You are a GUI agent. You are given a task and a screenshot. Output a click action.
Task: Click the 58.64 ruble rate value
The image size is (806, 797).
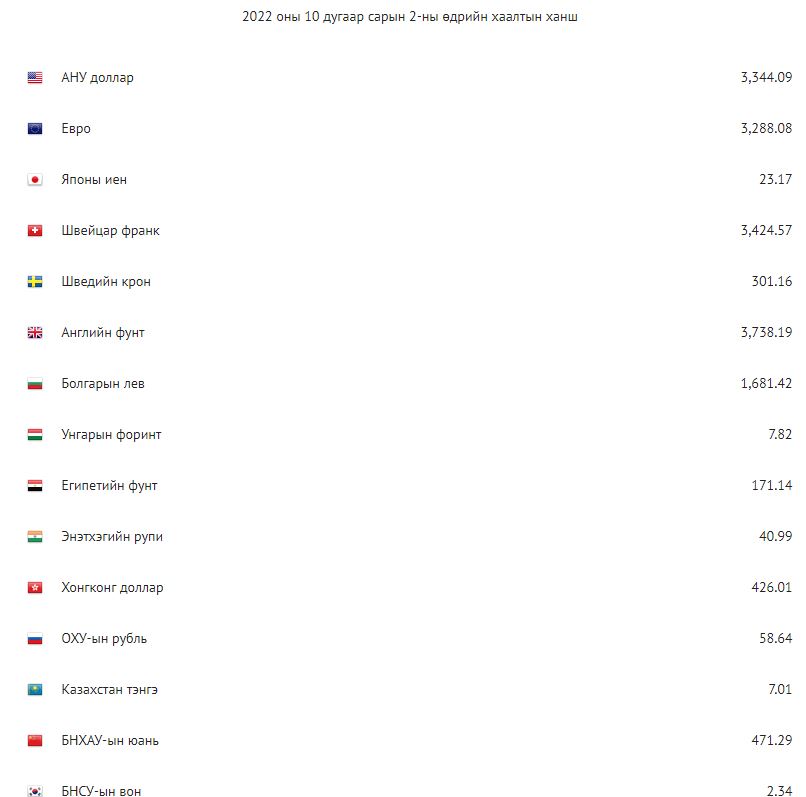pos(775,639)
